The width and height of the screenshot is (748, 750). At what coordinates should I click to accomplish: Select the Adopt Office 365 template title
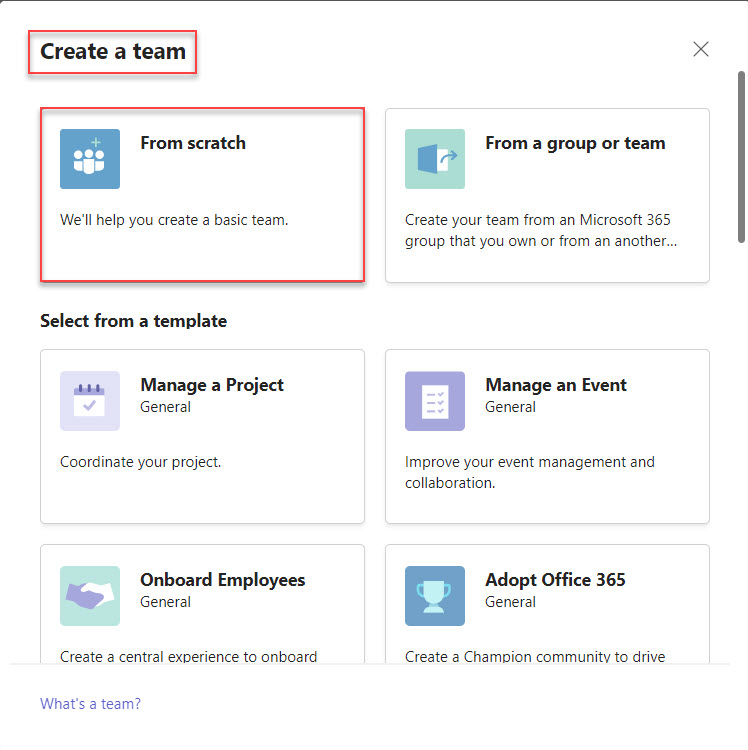pyautogui.click(x=555, y=580)
